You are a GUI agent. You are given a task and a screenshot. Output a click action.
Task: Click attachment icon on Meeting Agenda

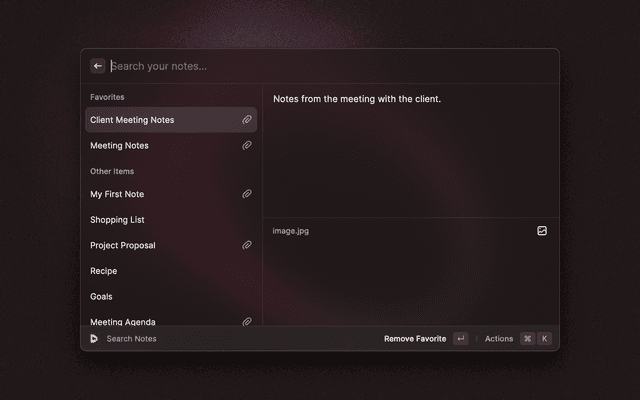246,321
